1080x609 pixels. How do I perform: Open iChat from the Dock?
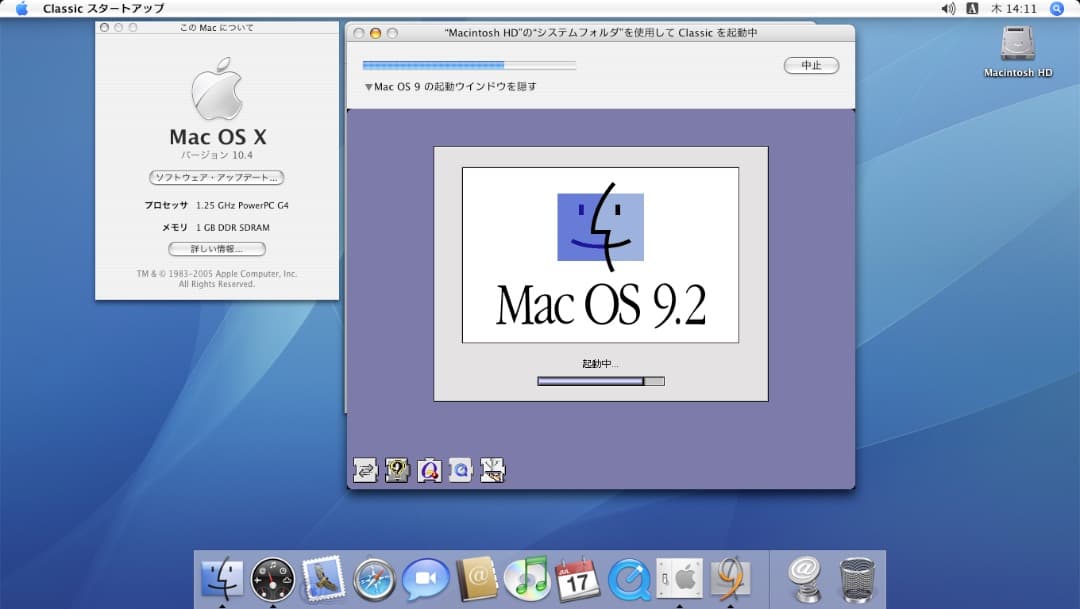(423, 578)
